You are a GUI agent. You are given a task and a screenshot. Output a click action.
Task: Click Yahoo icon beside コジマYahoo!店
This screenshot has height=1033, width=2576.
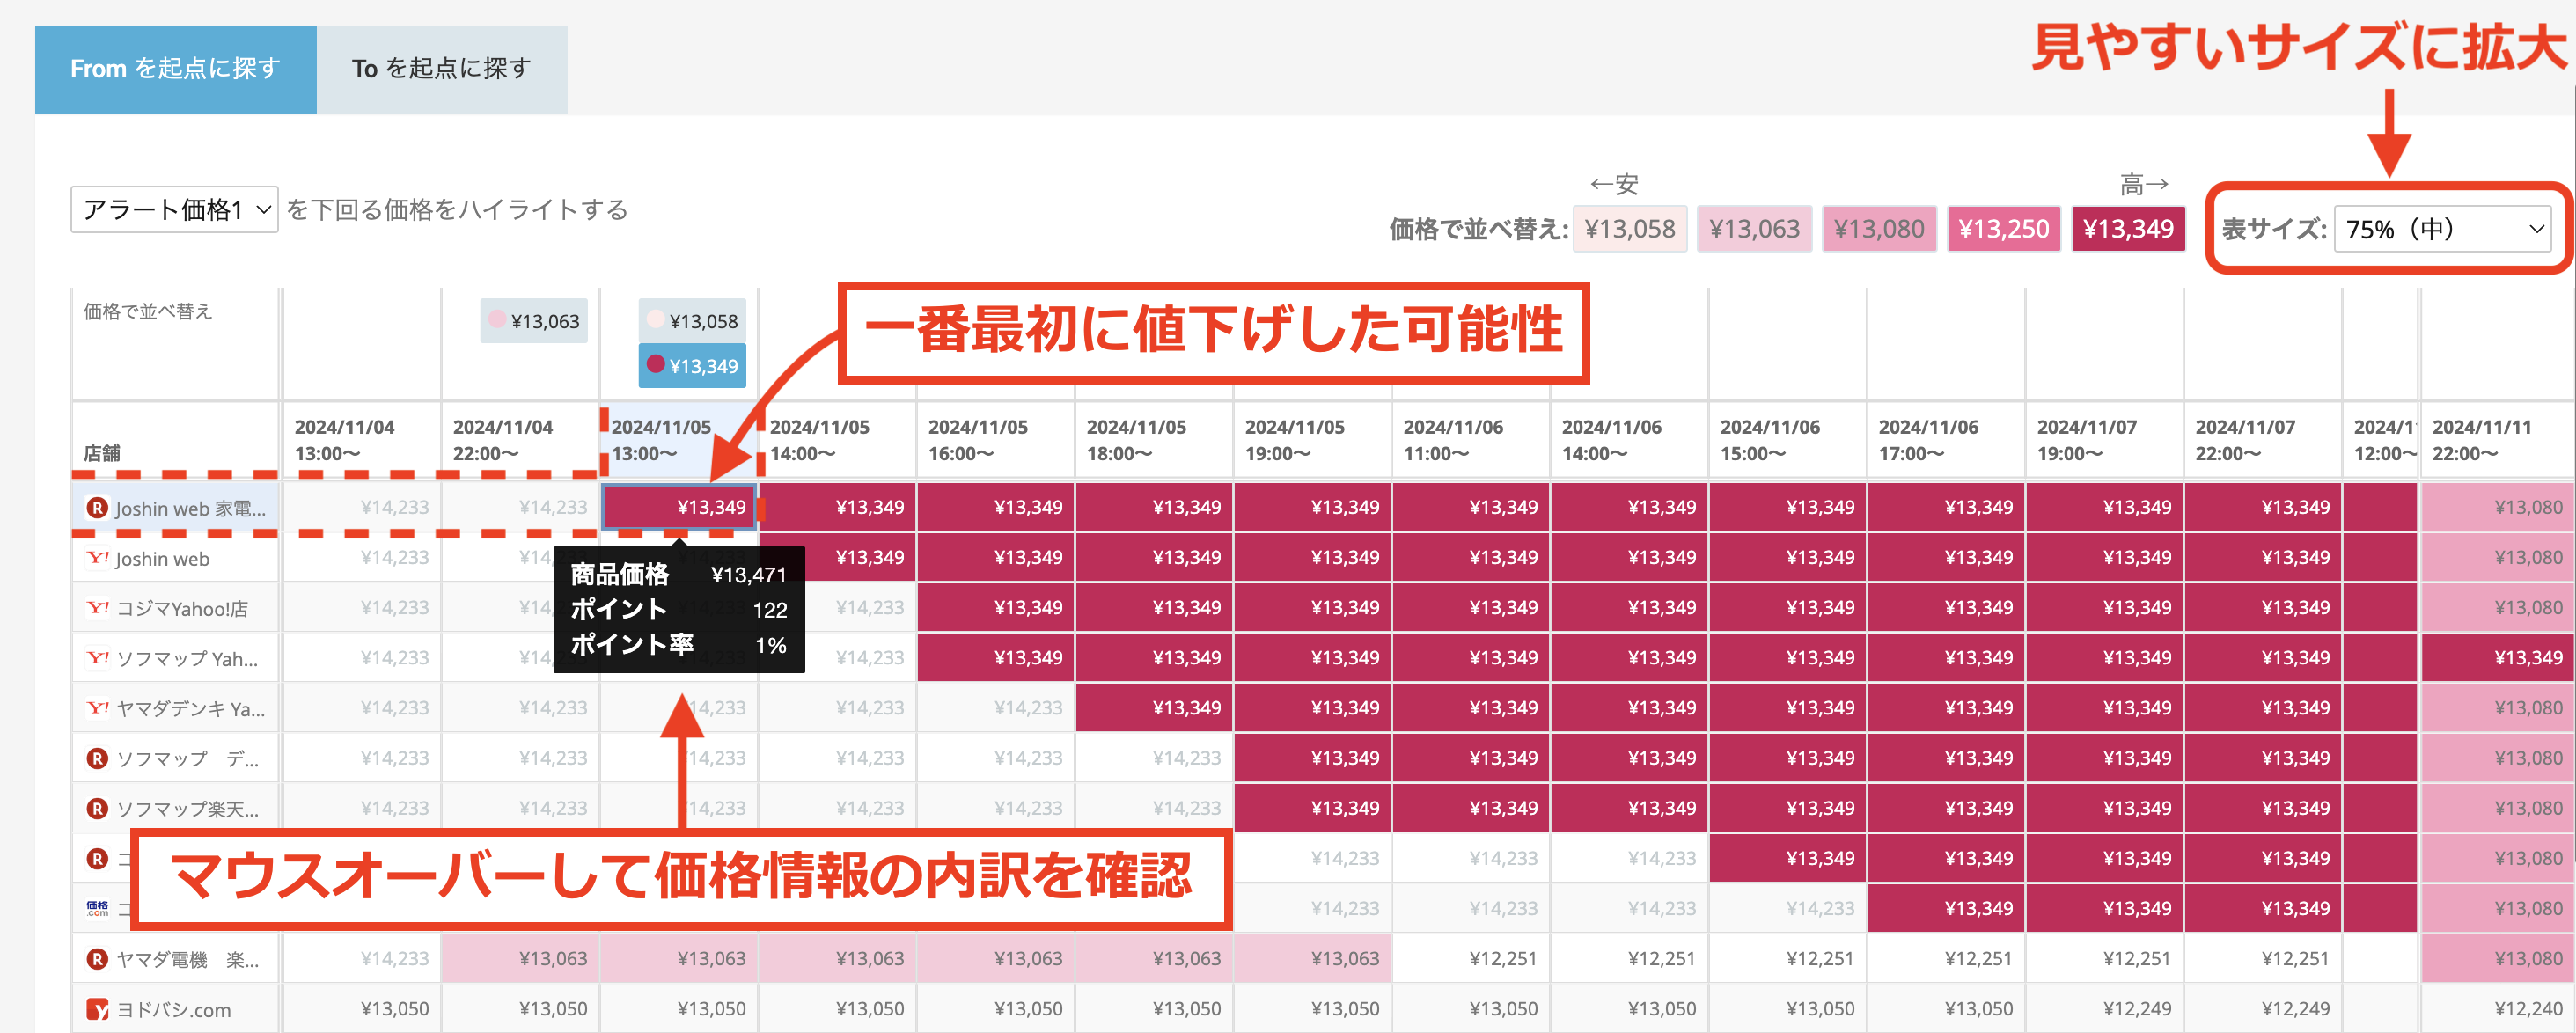tap(97, 608)
